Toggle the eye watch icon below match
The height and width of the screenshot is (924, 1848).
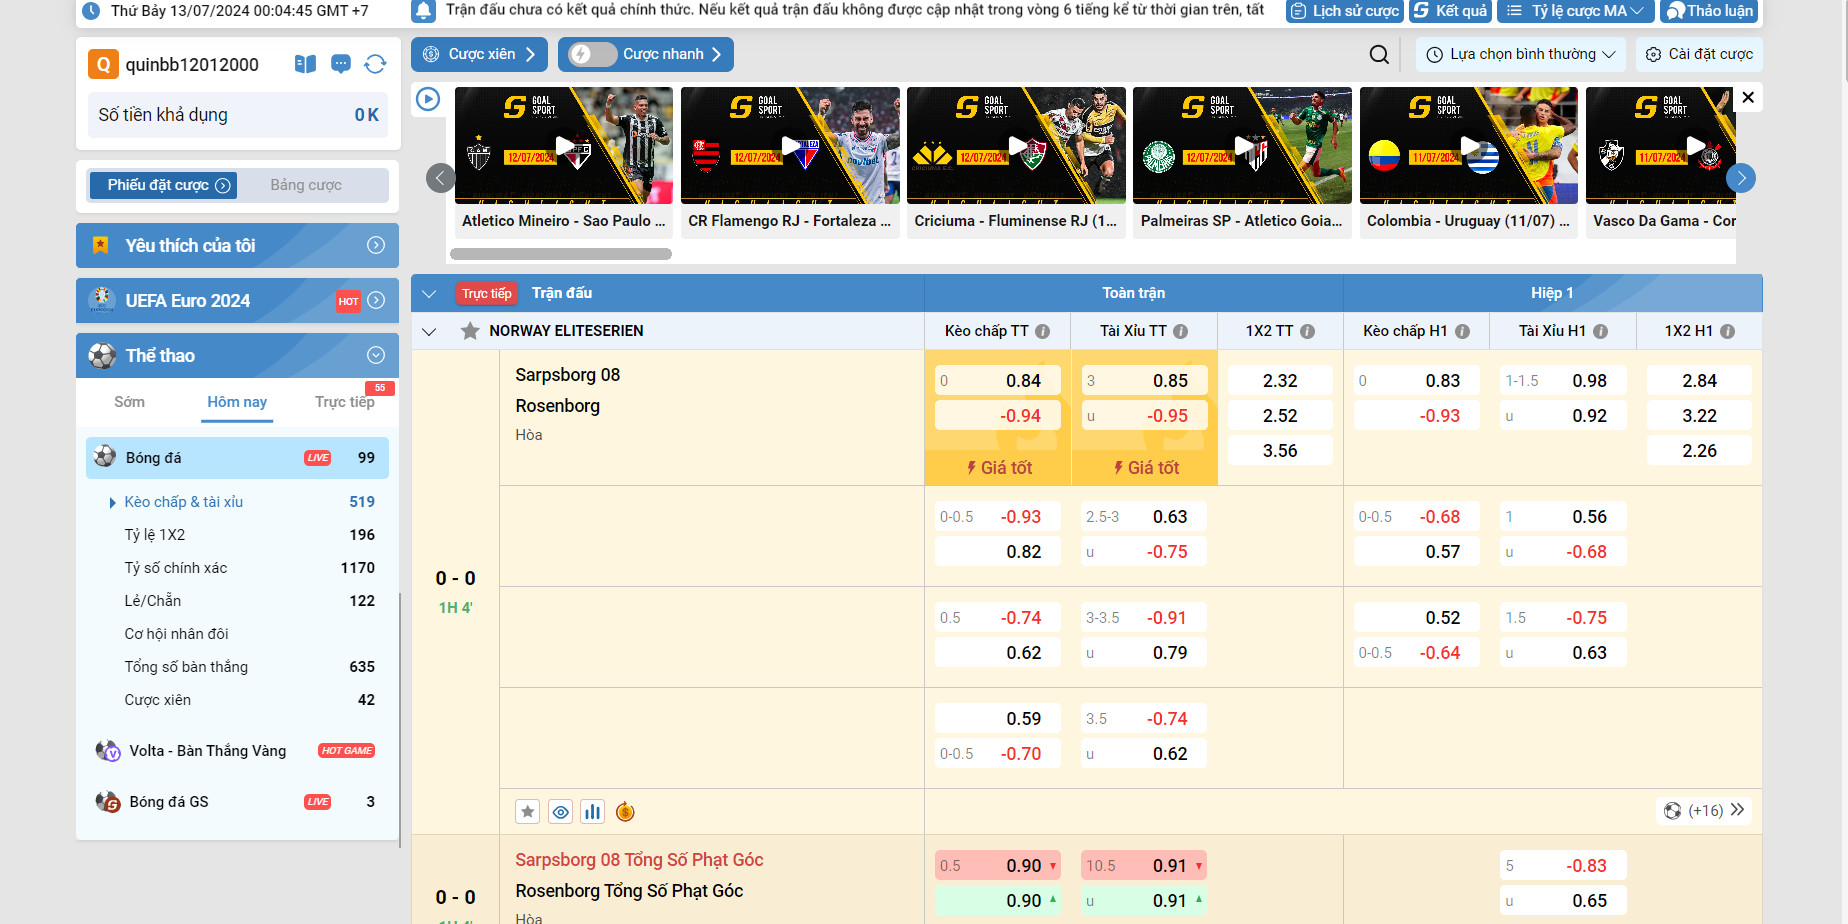pyautogui.click(x=561, y=812)
